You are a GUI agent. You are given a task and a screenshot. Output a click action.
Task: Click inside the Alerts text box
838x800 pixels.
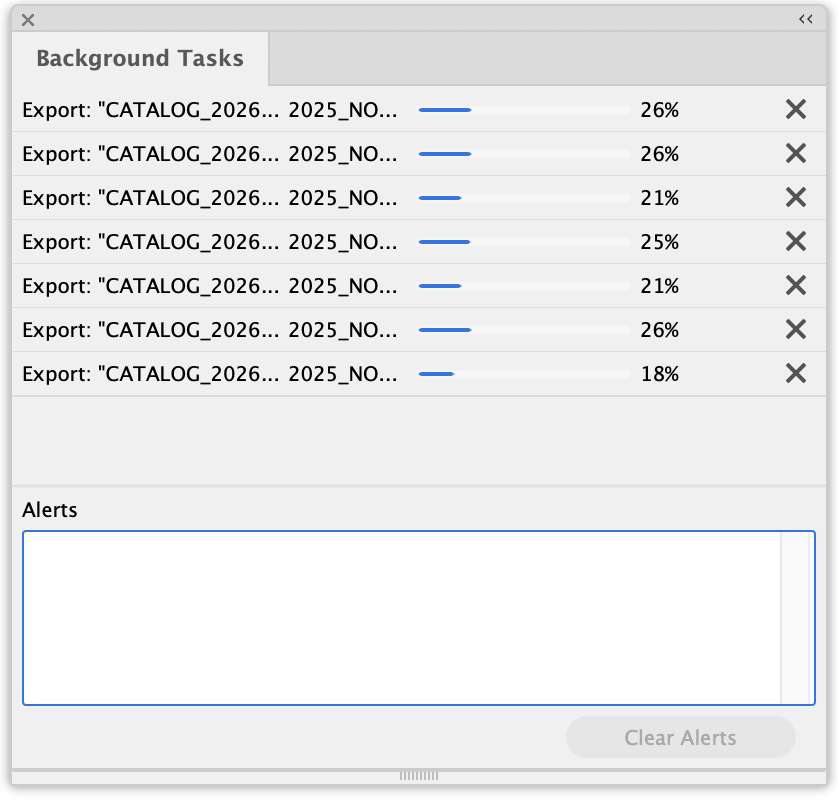click(400, 617)
